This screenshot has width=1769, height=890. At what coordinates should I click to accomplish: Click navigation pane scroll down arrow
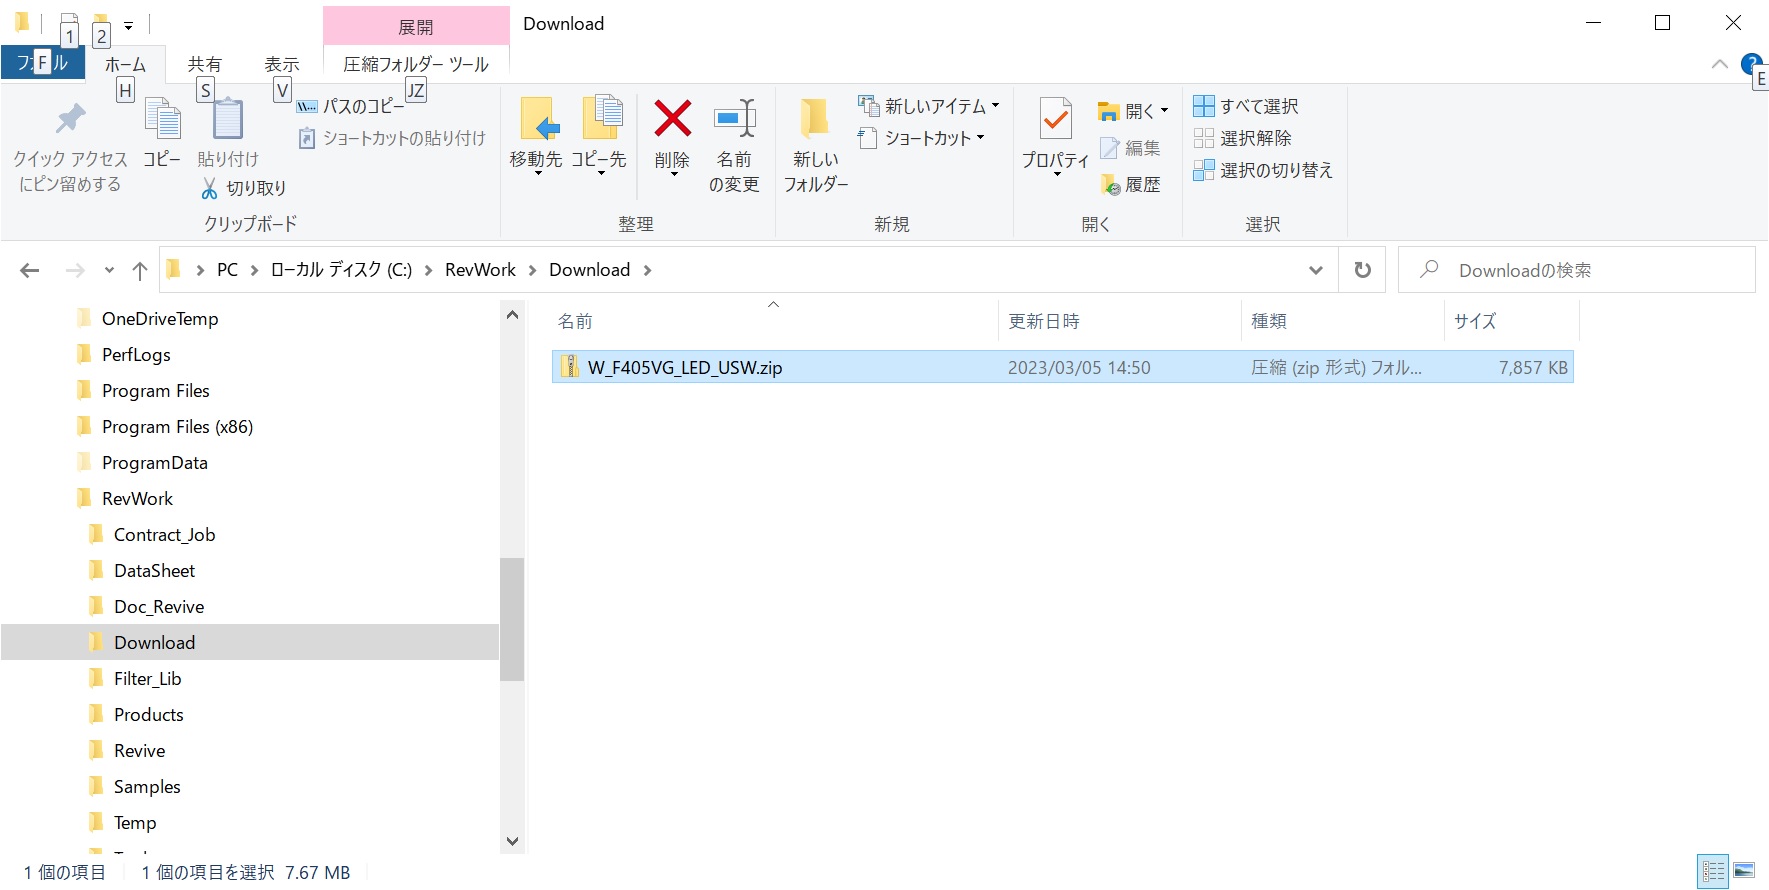tap(512, 841)
